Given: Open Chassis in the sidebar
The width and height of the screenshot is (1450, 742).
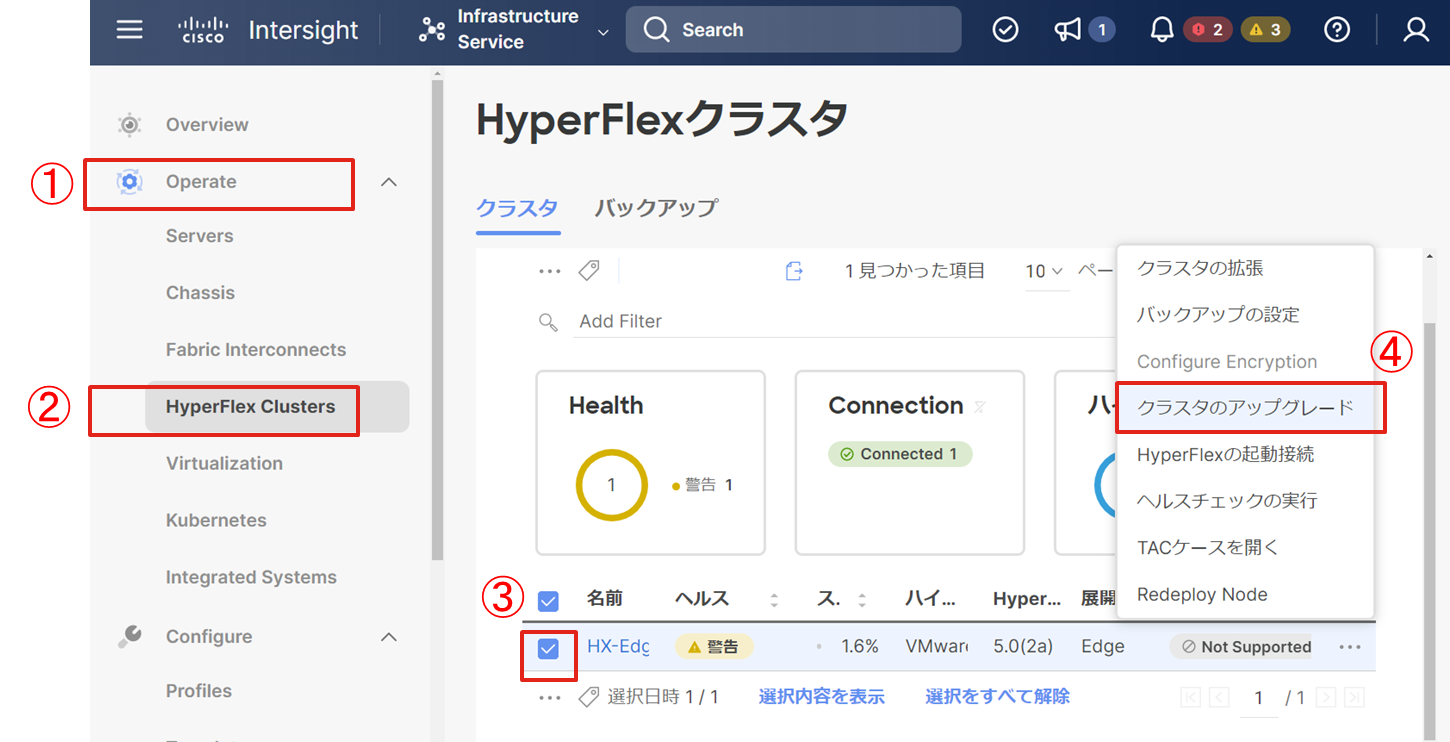Looking at the screenshot, I should pos(200,293).
